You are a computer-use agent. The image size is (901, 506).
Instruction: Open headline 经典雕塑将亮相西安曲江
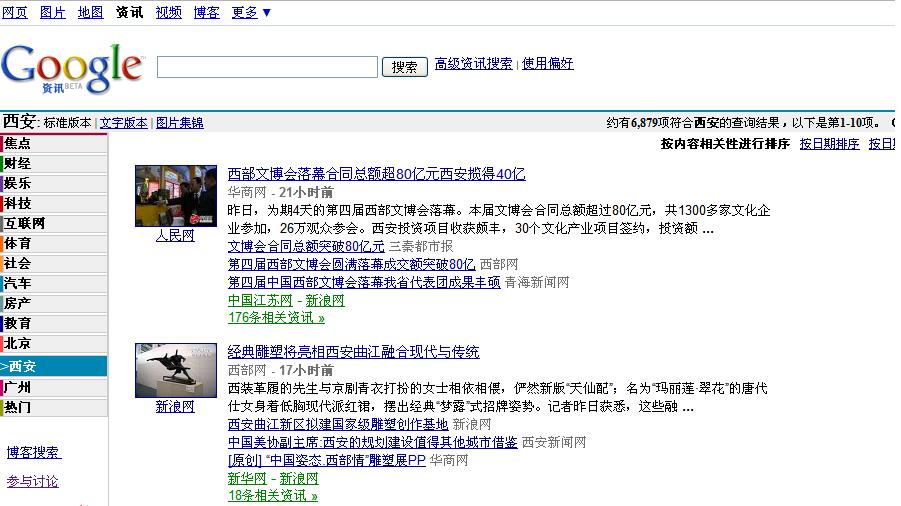[x=353, y=352]
